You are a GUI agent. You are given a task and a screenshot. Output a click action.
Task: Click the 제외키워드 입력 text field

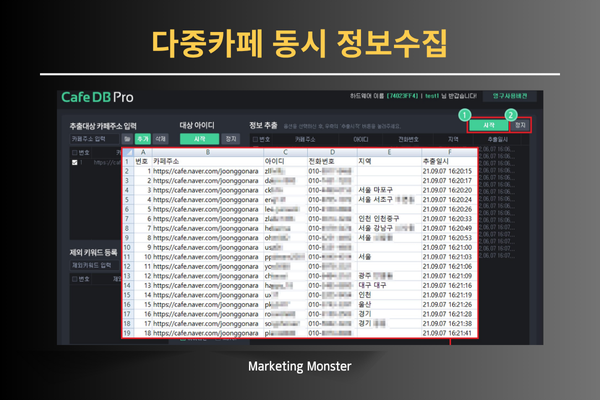click(94, 265)
